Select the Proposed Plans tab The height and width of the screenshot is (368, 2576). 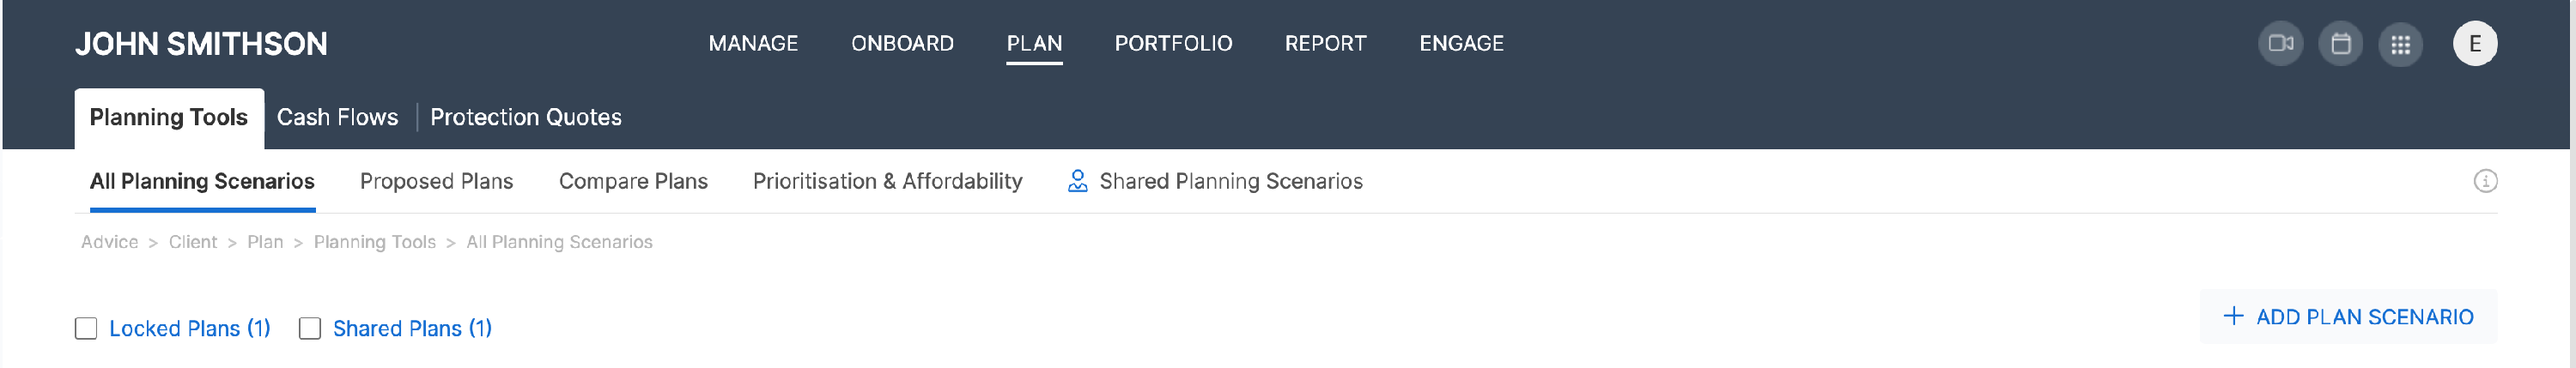436,181
